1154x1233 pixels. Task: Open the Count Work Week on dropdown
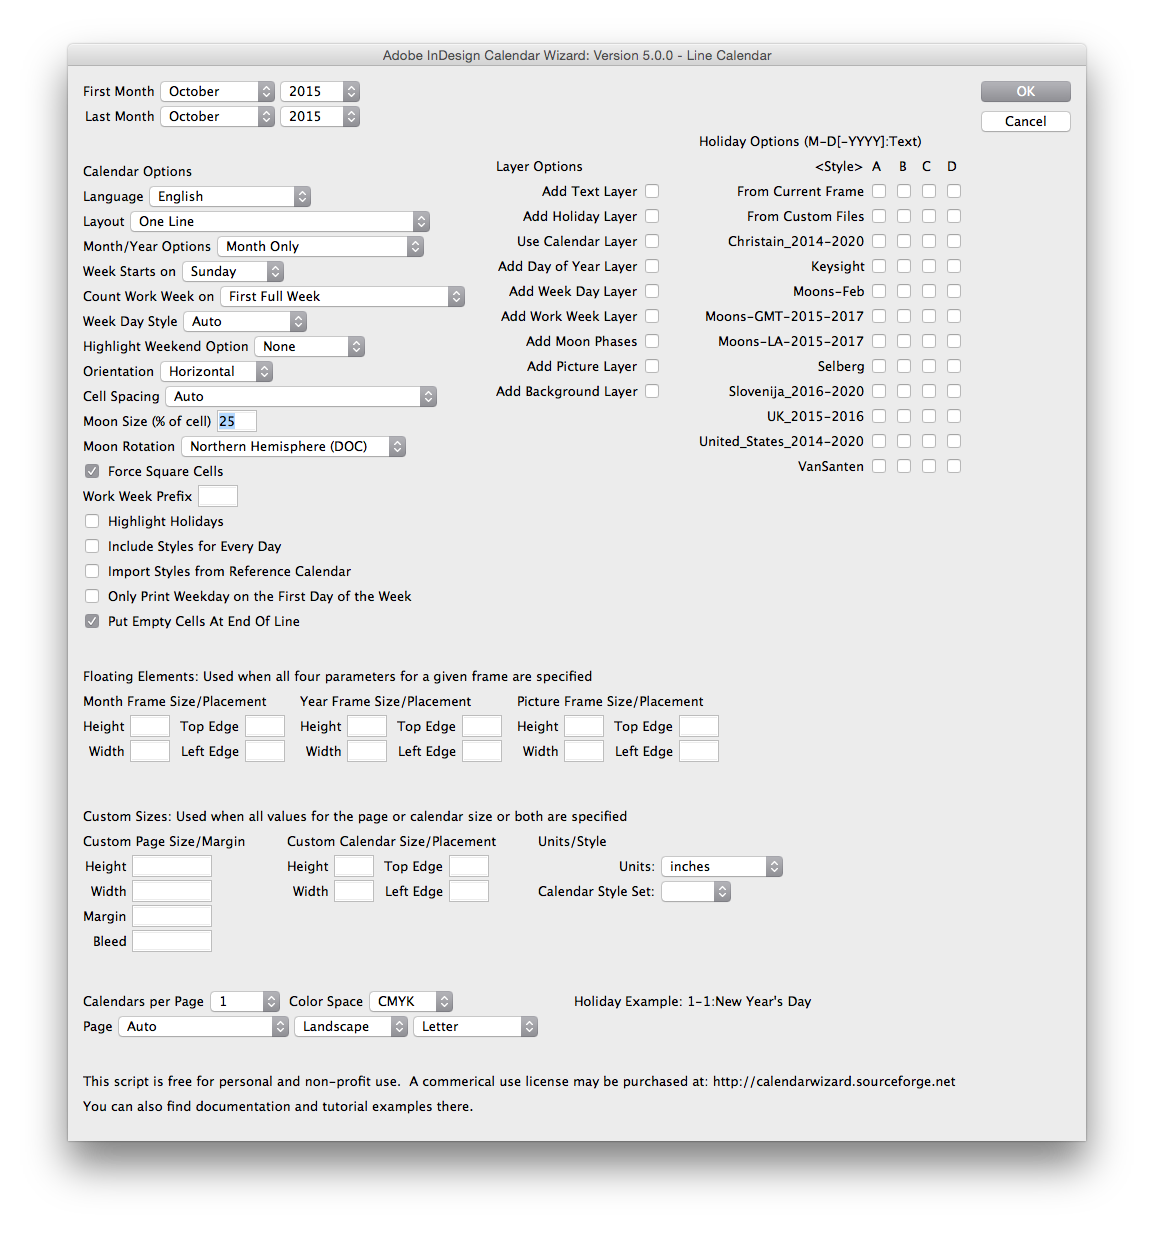tap(342, 296)
